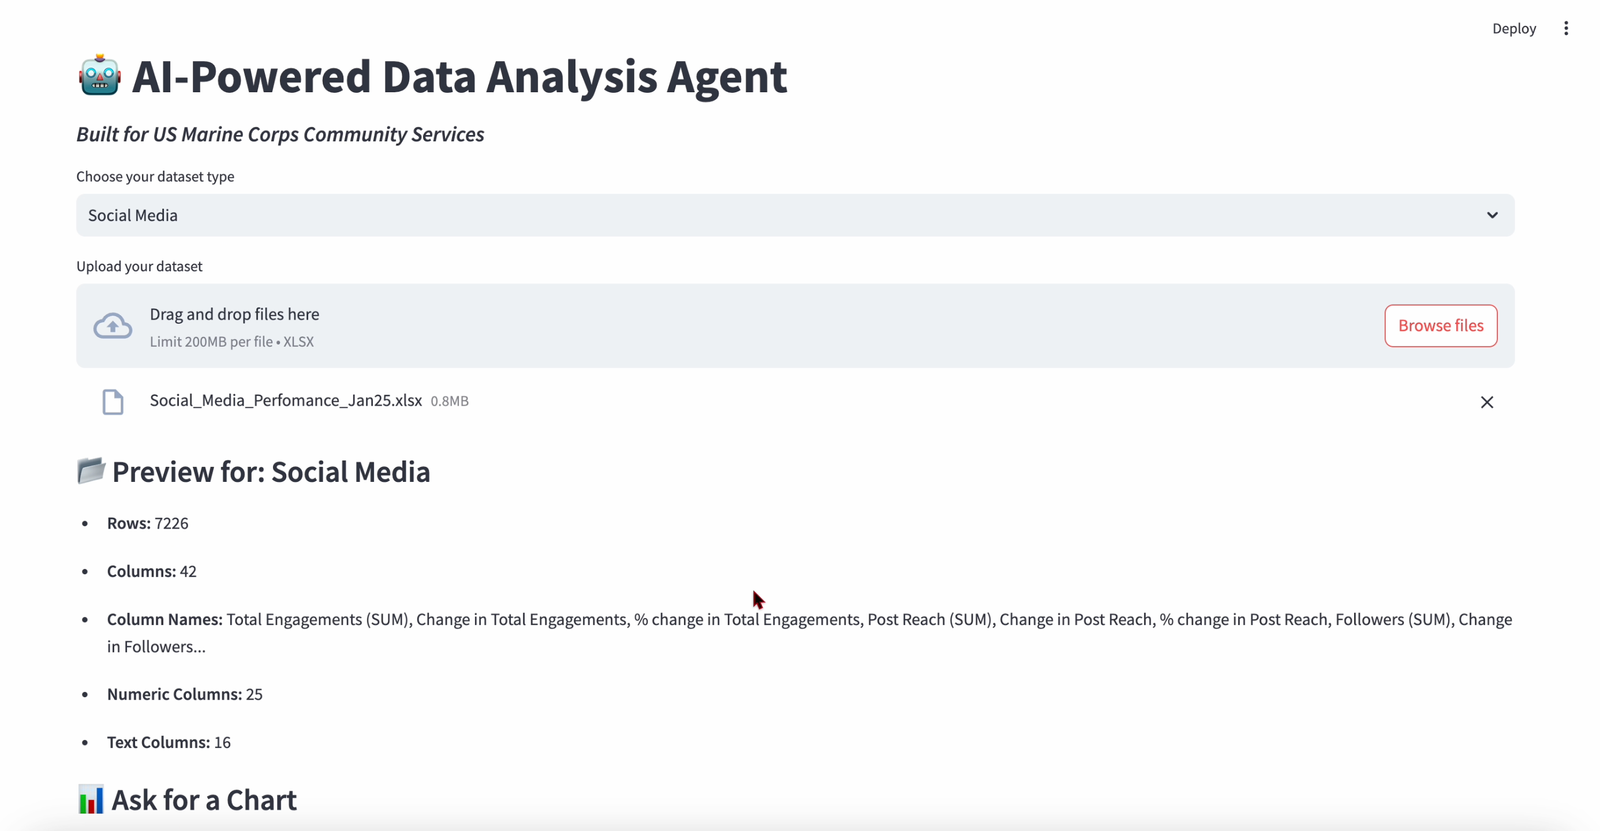Click the Ask for a Chart heading
The height and width of the screenshot is (831, 1600).
204,799
